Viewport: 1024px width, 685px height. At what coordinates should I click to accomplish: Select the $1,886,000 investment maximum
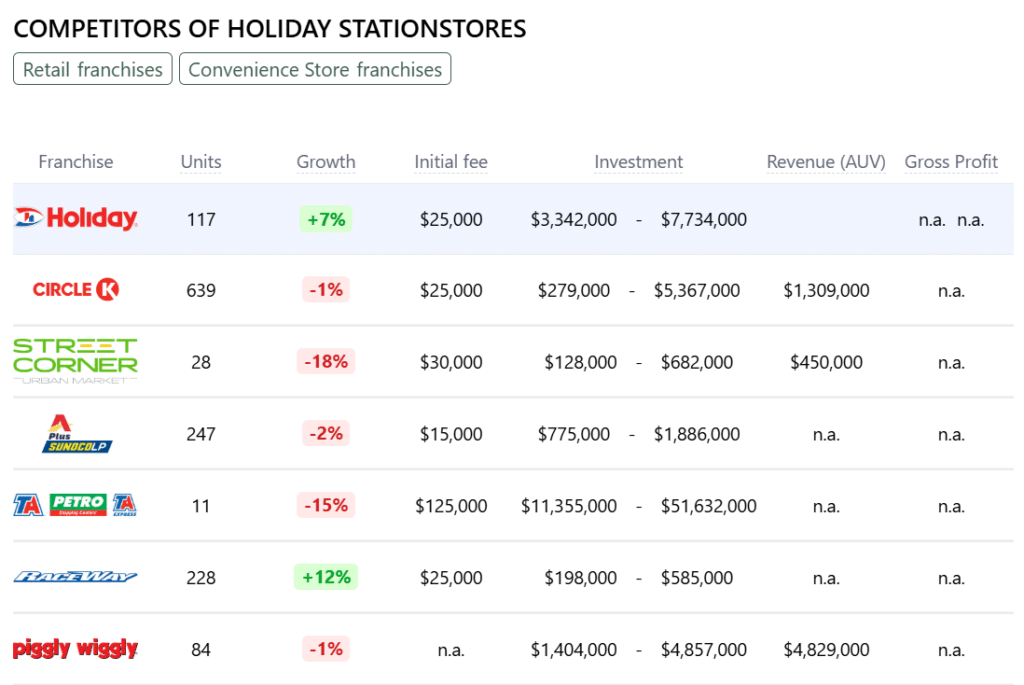(x=697, y=434)
